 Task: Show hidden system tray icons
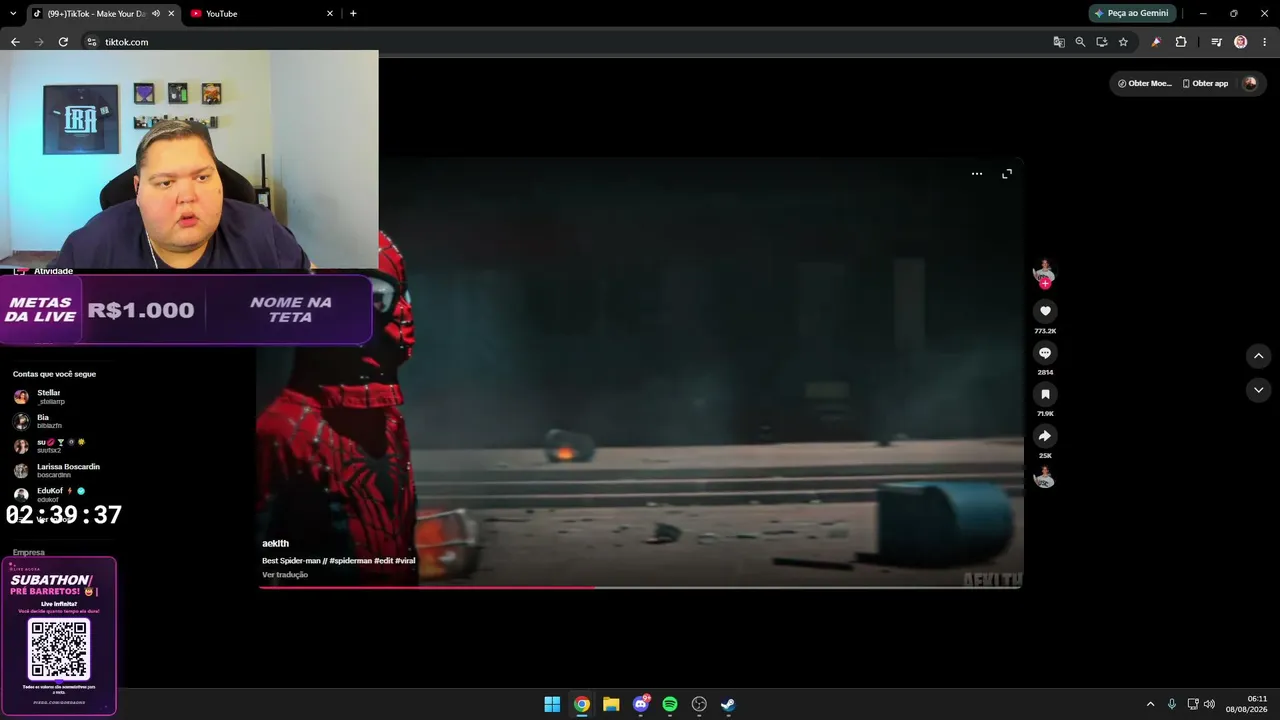point(1150,704)
